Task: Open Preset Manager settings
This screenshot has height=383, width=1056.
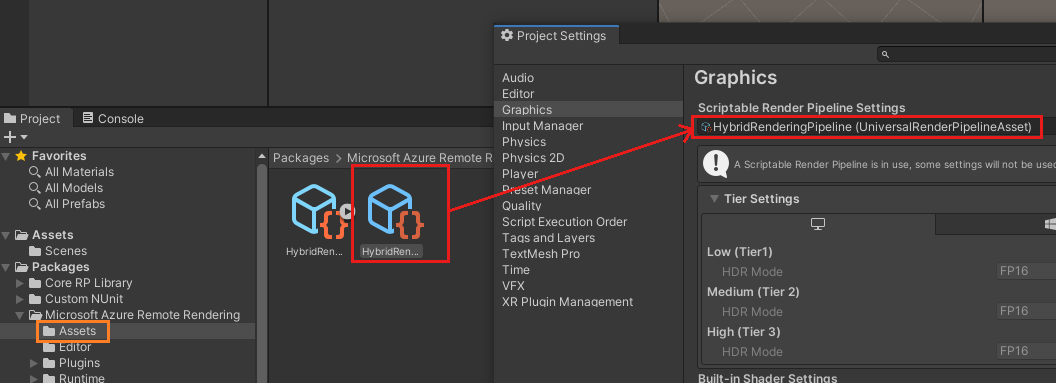Action: [546, 190]
